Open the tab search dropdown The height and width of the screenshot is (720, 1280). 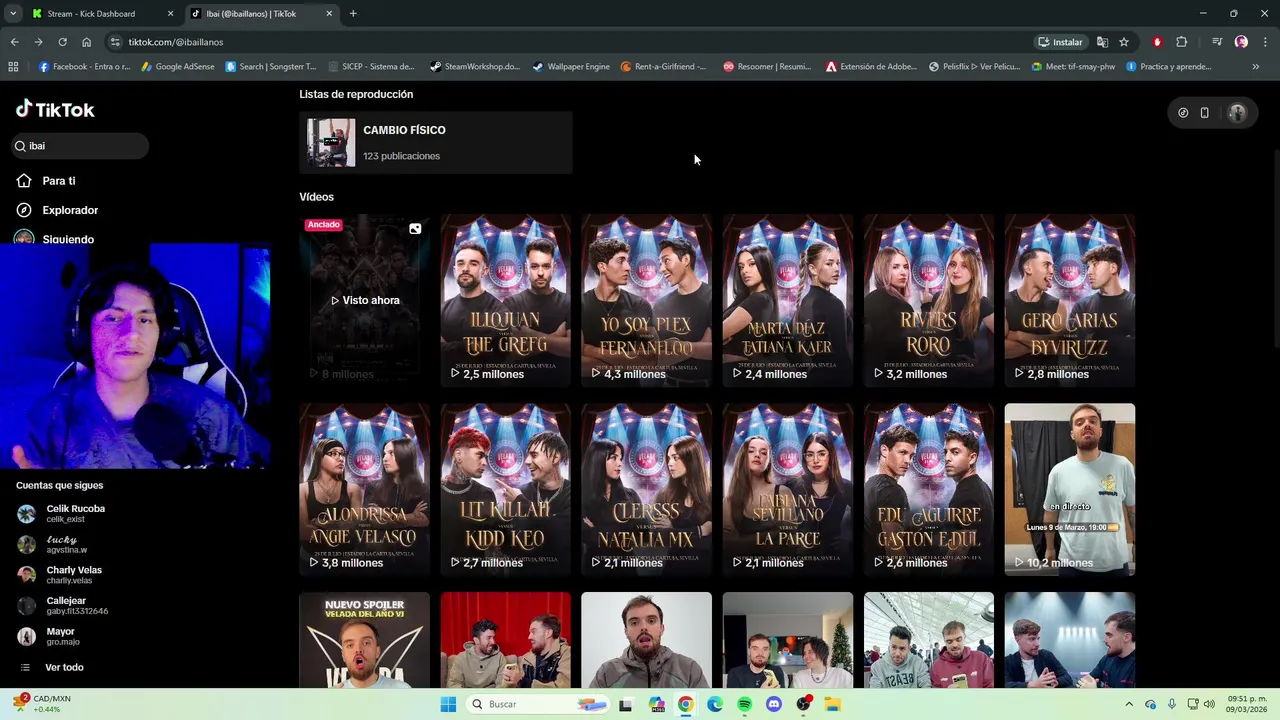tap(12, 14)
